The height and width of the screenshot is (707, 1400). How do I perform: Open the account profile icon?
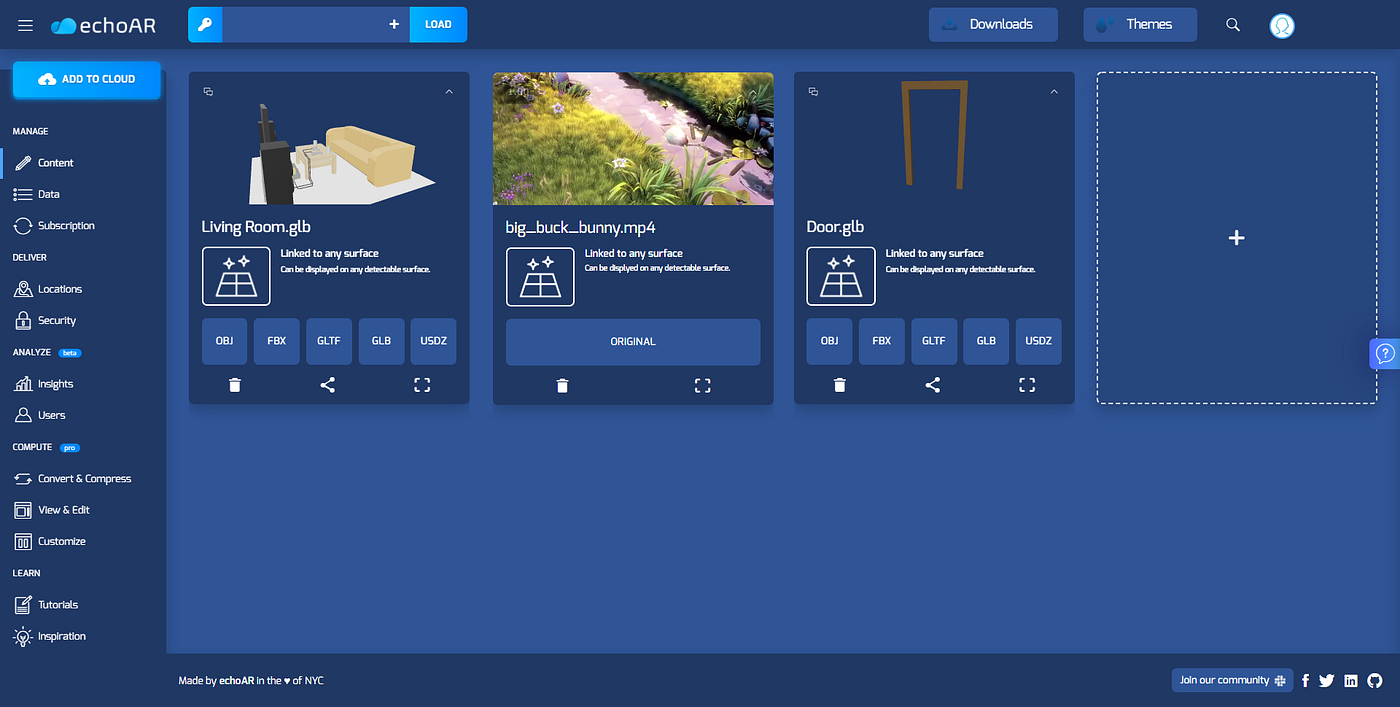pos(1282,24)
